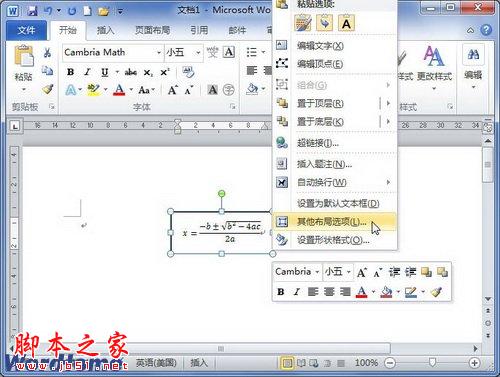
Task: Choose 其他布局选项(L)... menu item
Action: 335,222
